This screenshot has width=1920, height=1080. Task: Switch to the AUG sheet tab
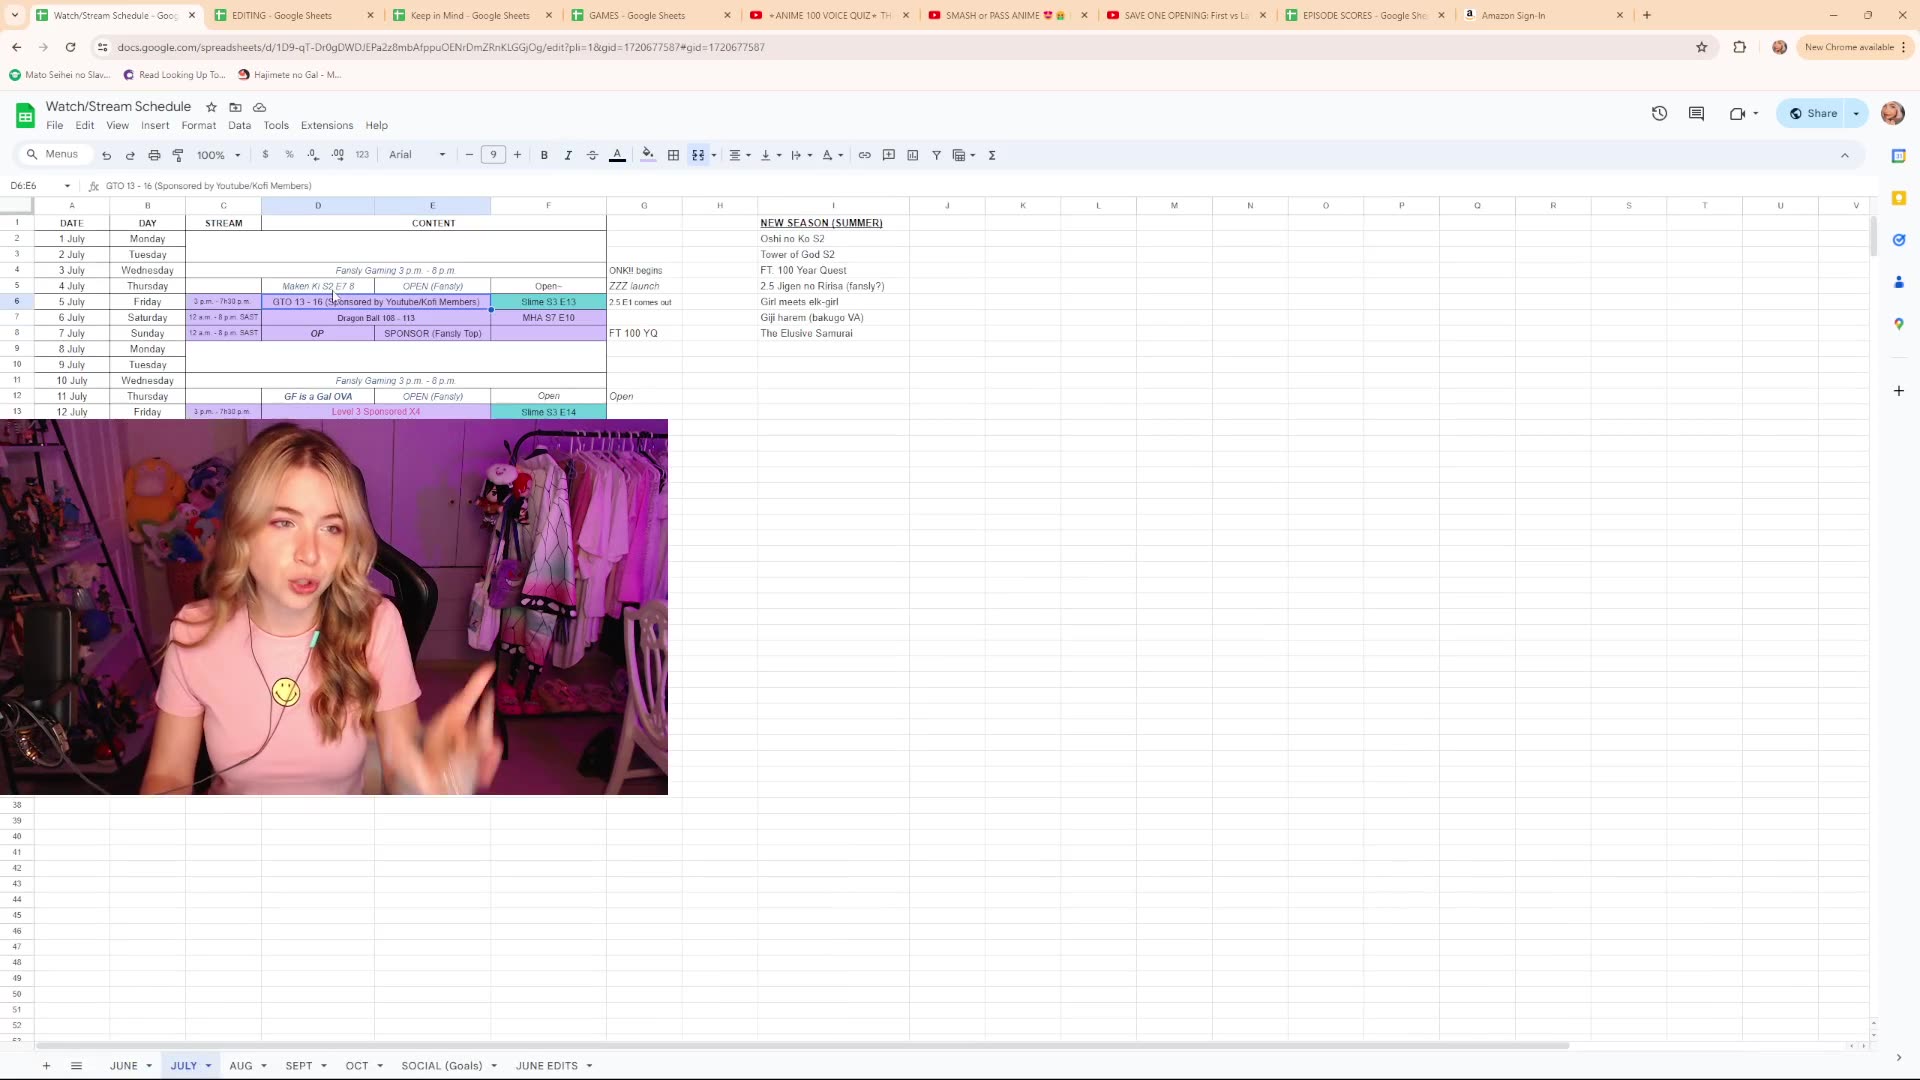(x=240, y=1066)
